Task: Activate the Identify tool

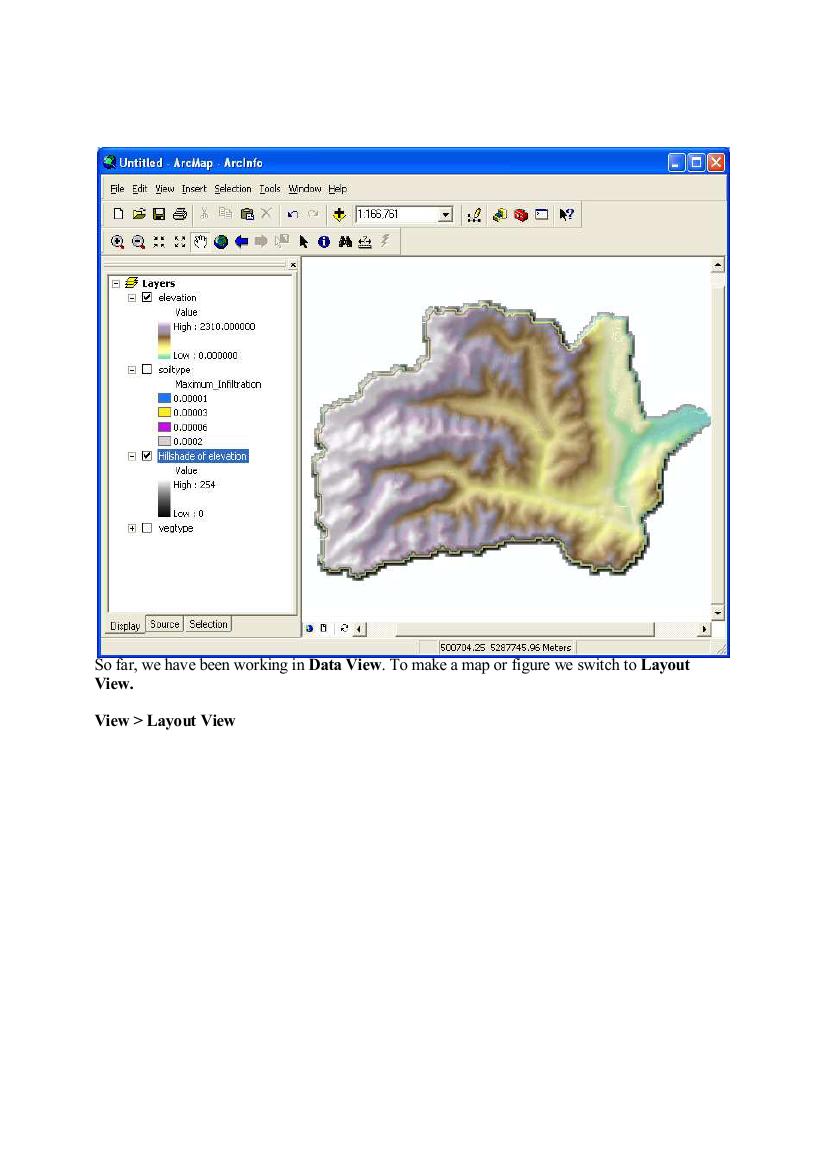Action: coord(324,242)
